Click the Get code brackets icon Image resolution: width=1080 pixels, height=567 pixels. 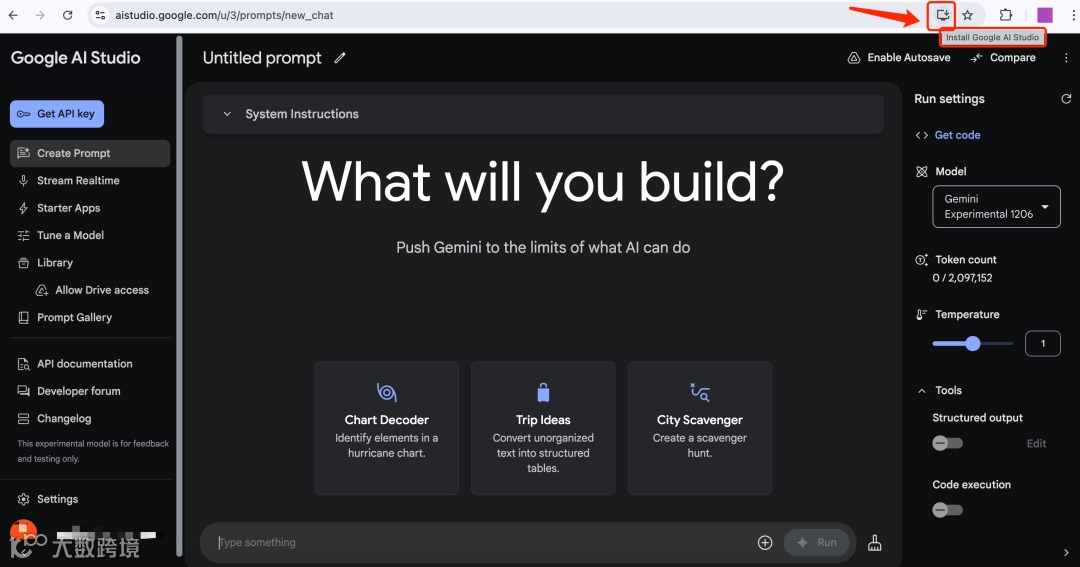922,135
